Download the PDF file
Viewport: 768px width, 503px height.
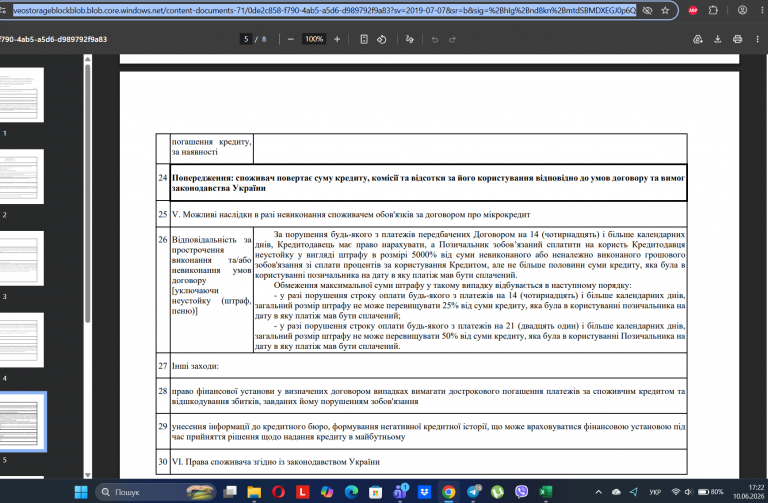coord(718,39)
